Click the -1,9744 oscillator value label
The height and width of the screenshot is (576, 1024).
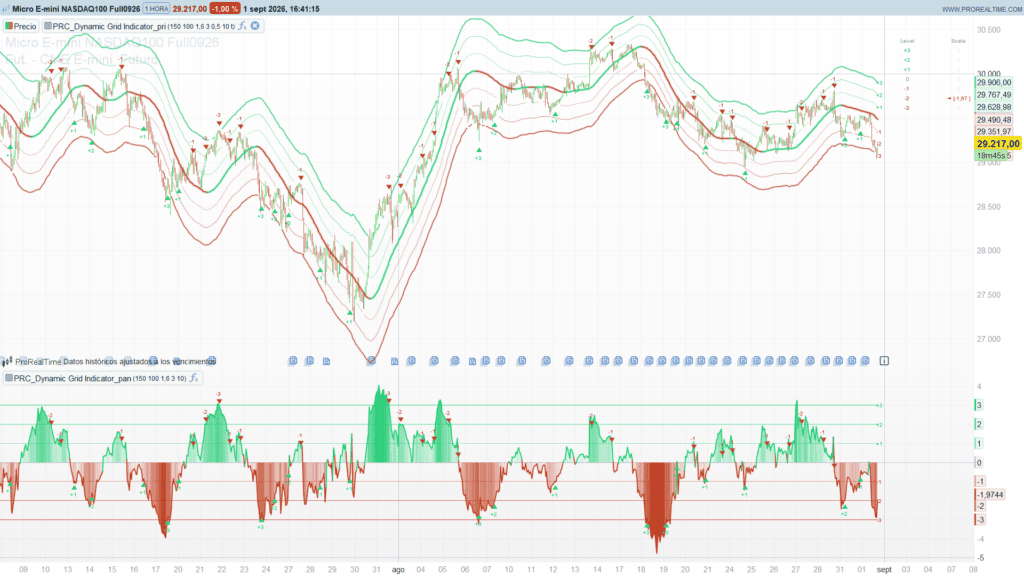(990, 495)
